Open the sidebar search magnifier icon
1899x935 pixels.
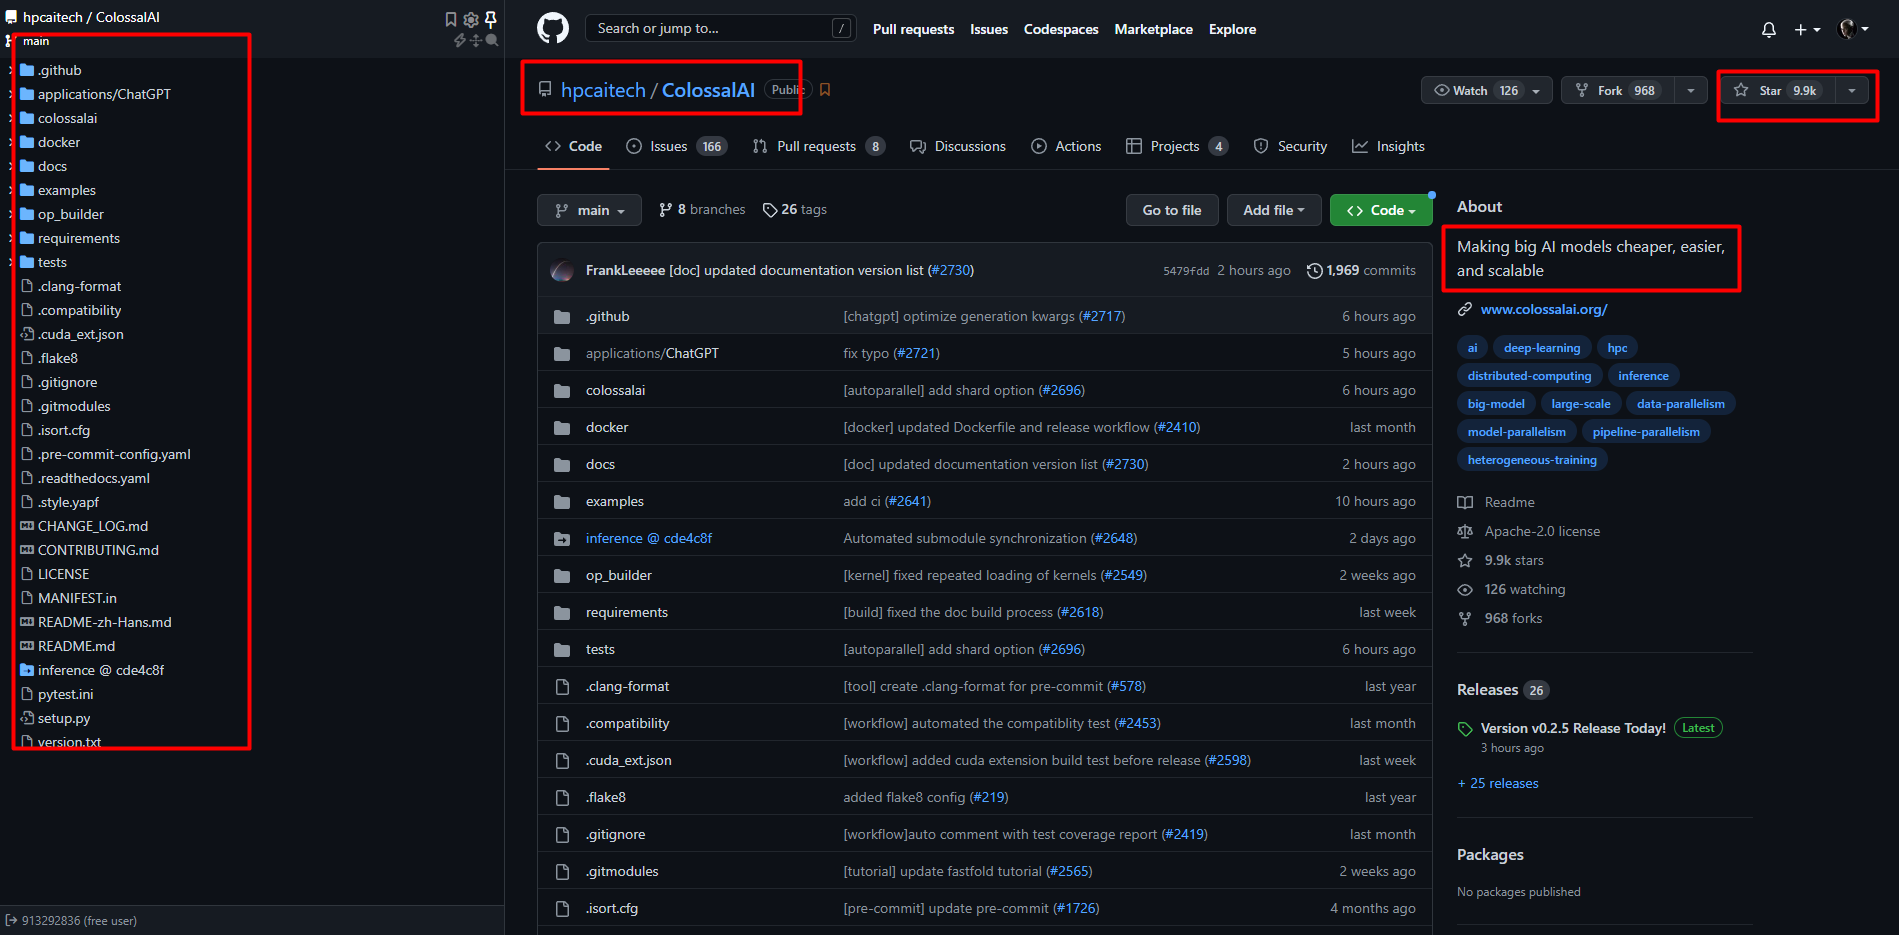click(x=492, y=40)
